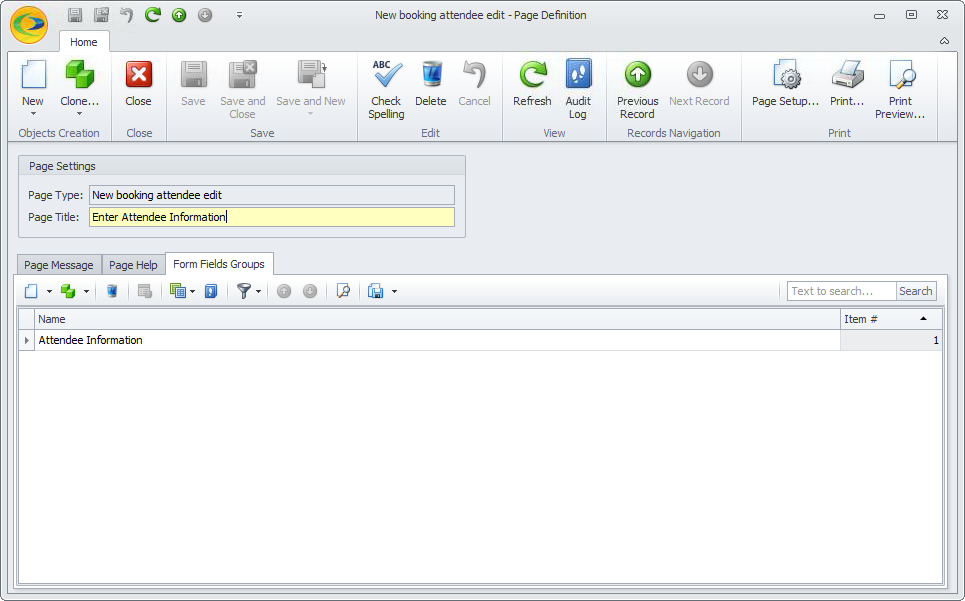Click save and close icon in quick access toolbar
This screenshot has height=601, width=965.
(x=101, y=15)
